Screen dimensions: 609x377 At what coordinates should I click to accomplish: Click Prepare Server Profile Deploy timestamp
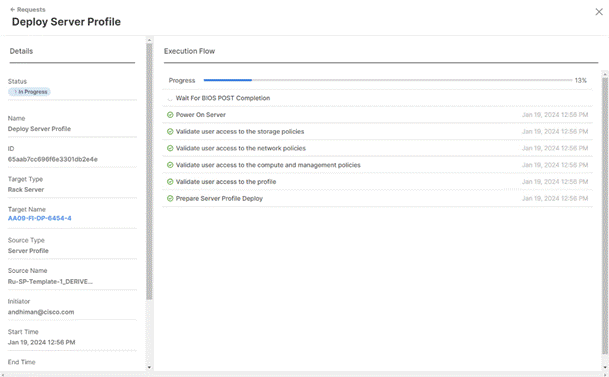click(x=555, y=198)
